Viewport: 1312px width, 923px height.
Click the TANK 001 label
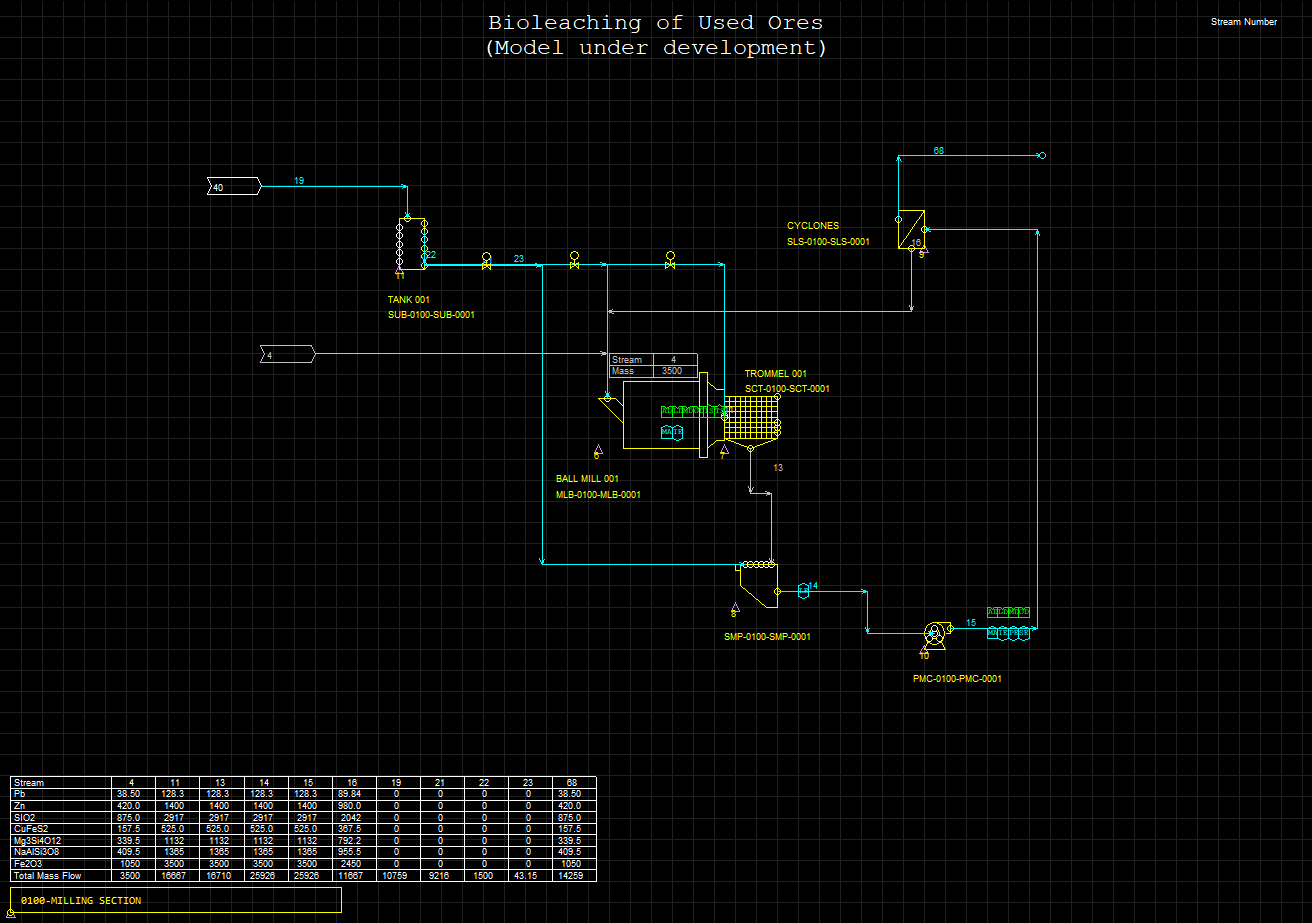click(409, 299)
